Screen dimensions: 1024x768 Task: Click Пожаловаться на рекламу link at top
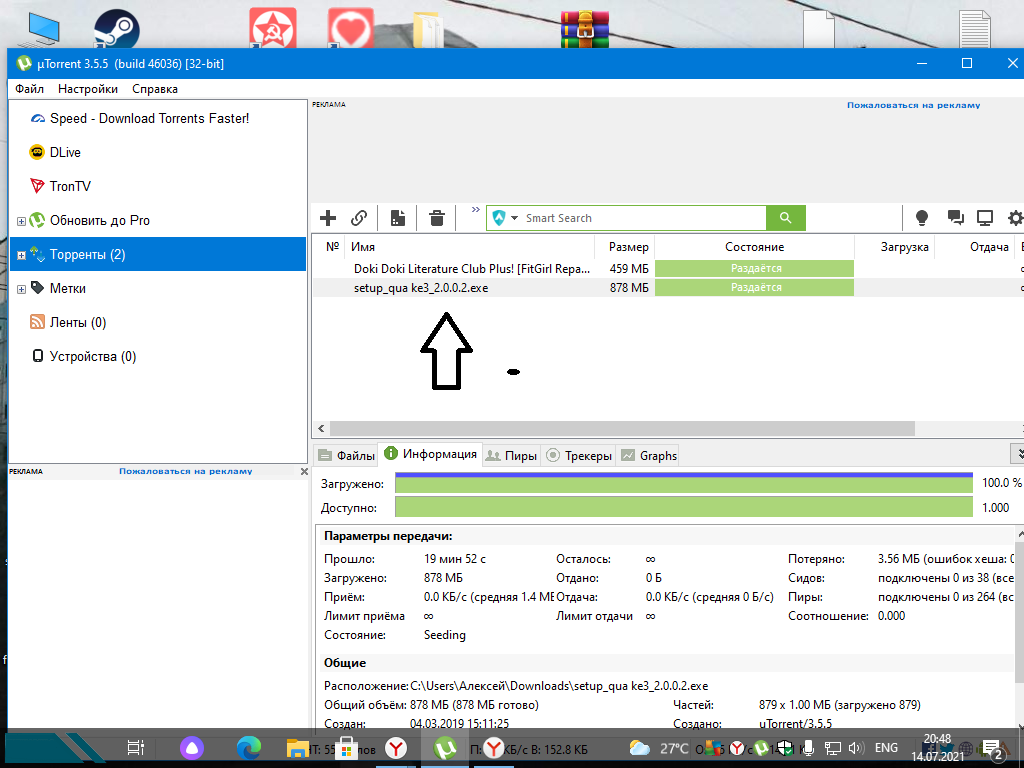pos(913,105)
